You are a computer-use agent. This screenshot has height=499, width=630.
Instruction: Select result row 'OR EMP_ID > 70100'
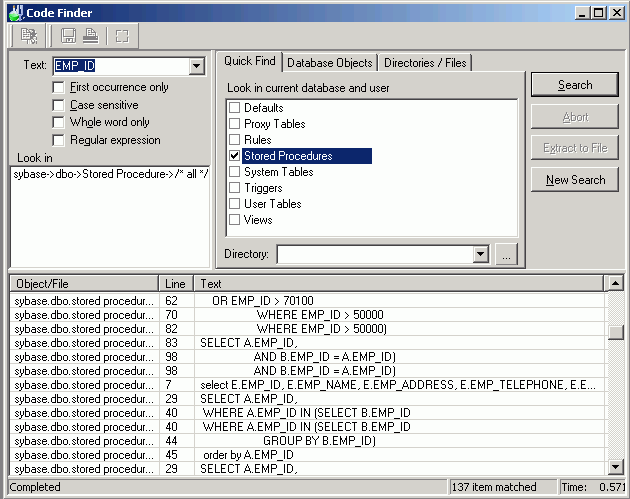[307, 301]
